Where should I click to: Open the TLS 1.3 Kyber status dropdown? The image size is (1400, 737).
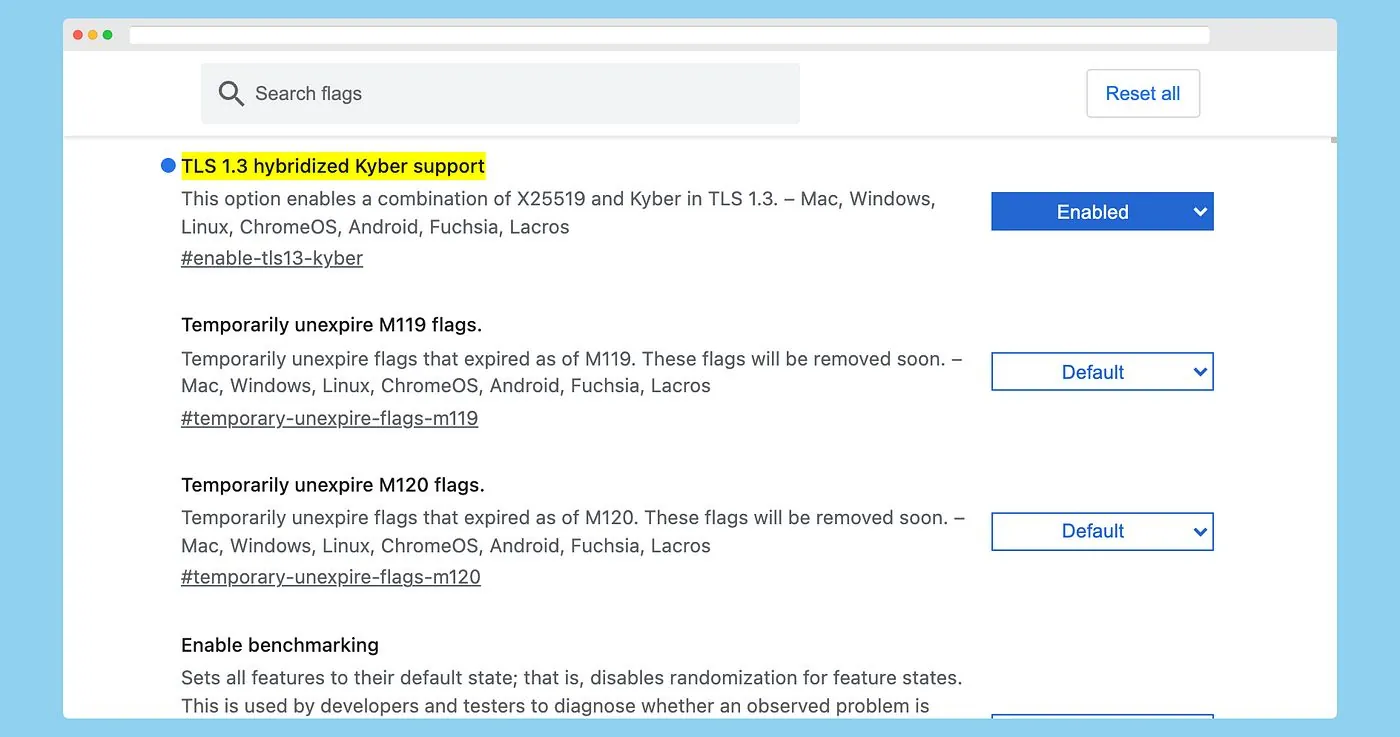(1102, 211)
